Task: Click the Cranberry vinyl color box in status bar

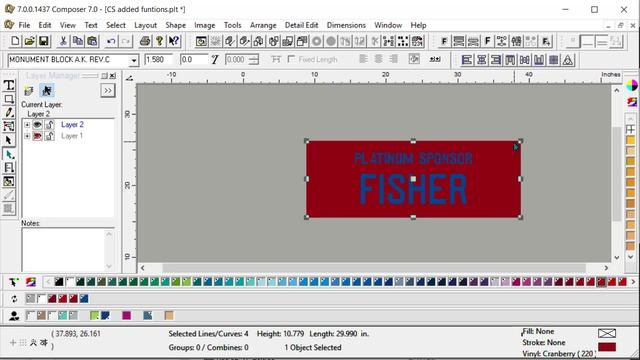Action: [x=607, y=347]
